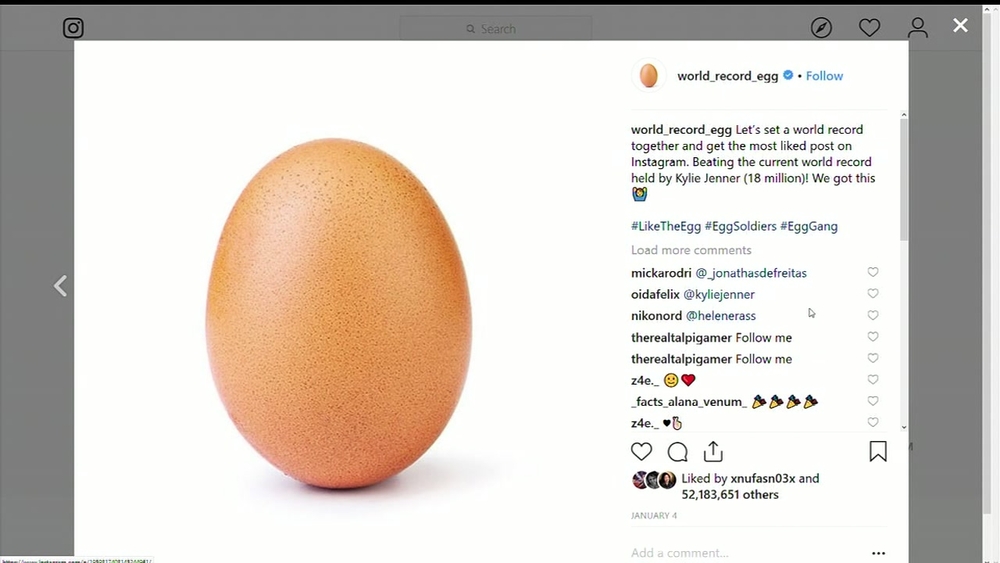
Task: Click the Search box in header
Action: click(497, 29)
